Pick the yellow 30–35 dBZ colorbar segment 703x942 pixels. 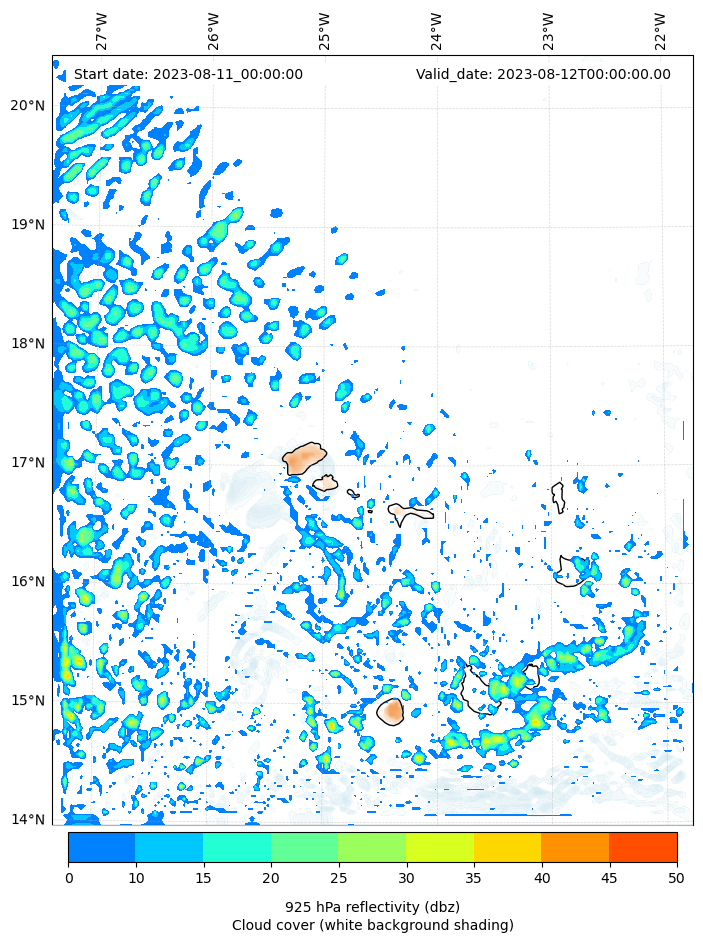coord(439,846)
